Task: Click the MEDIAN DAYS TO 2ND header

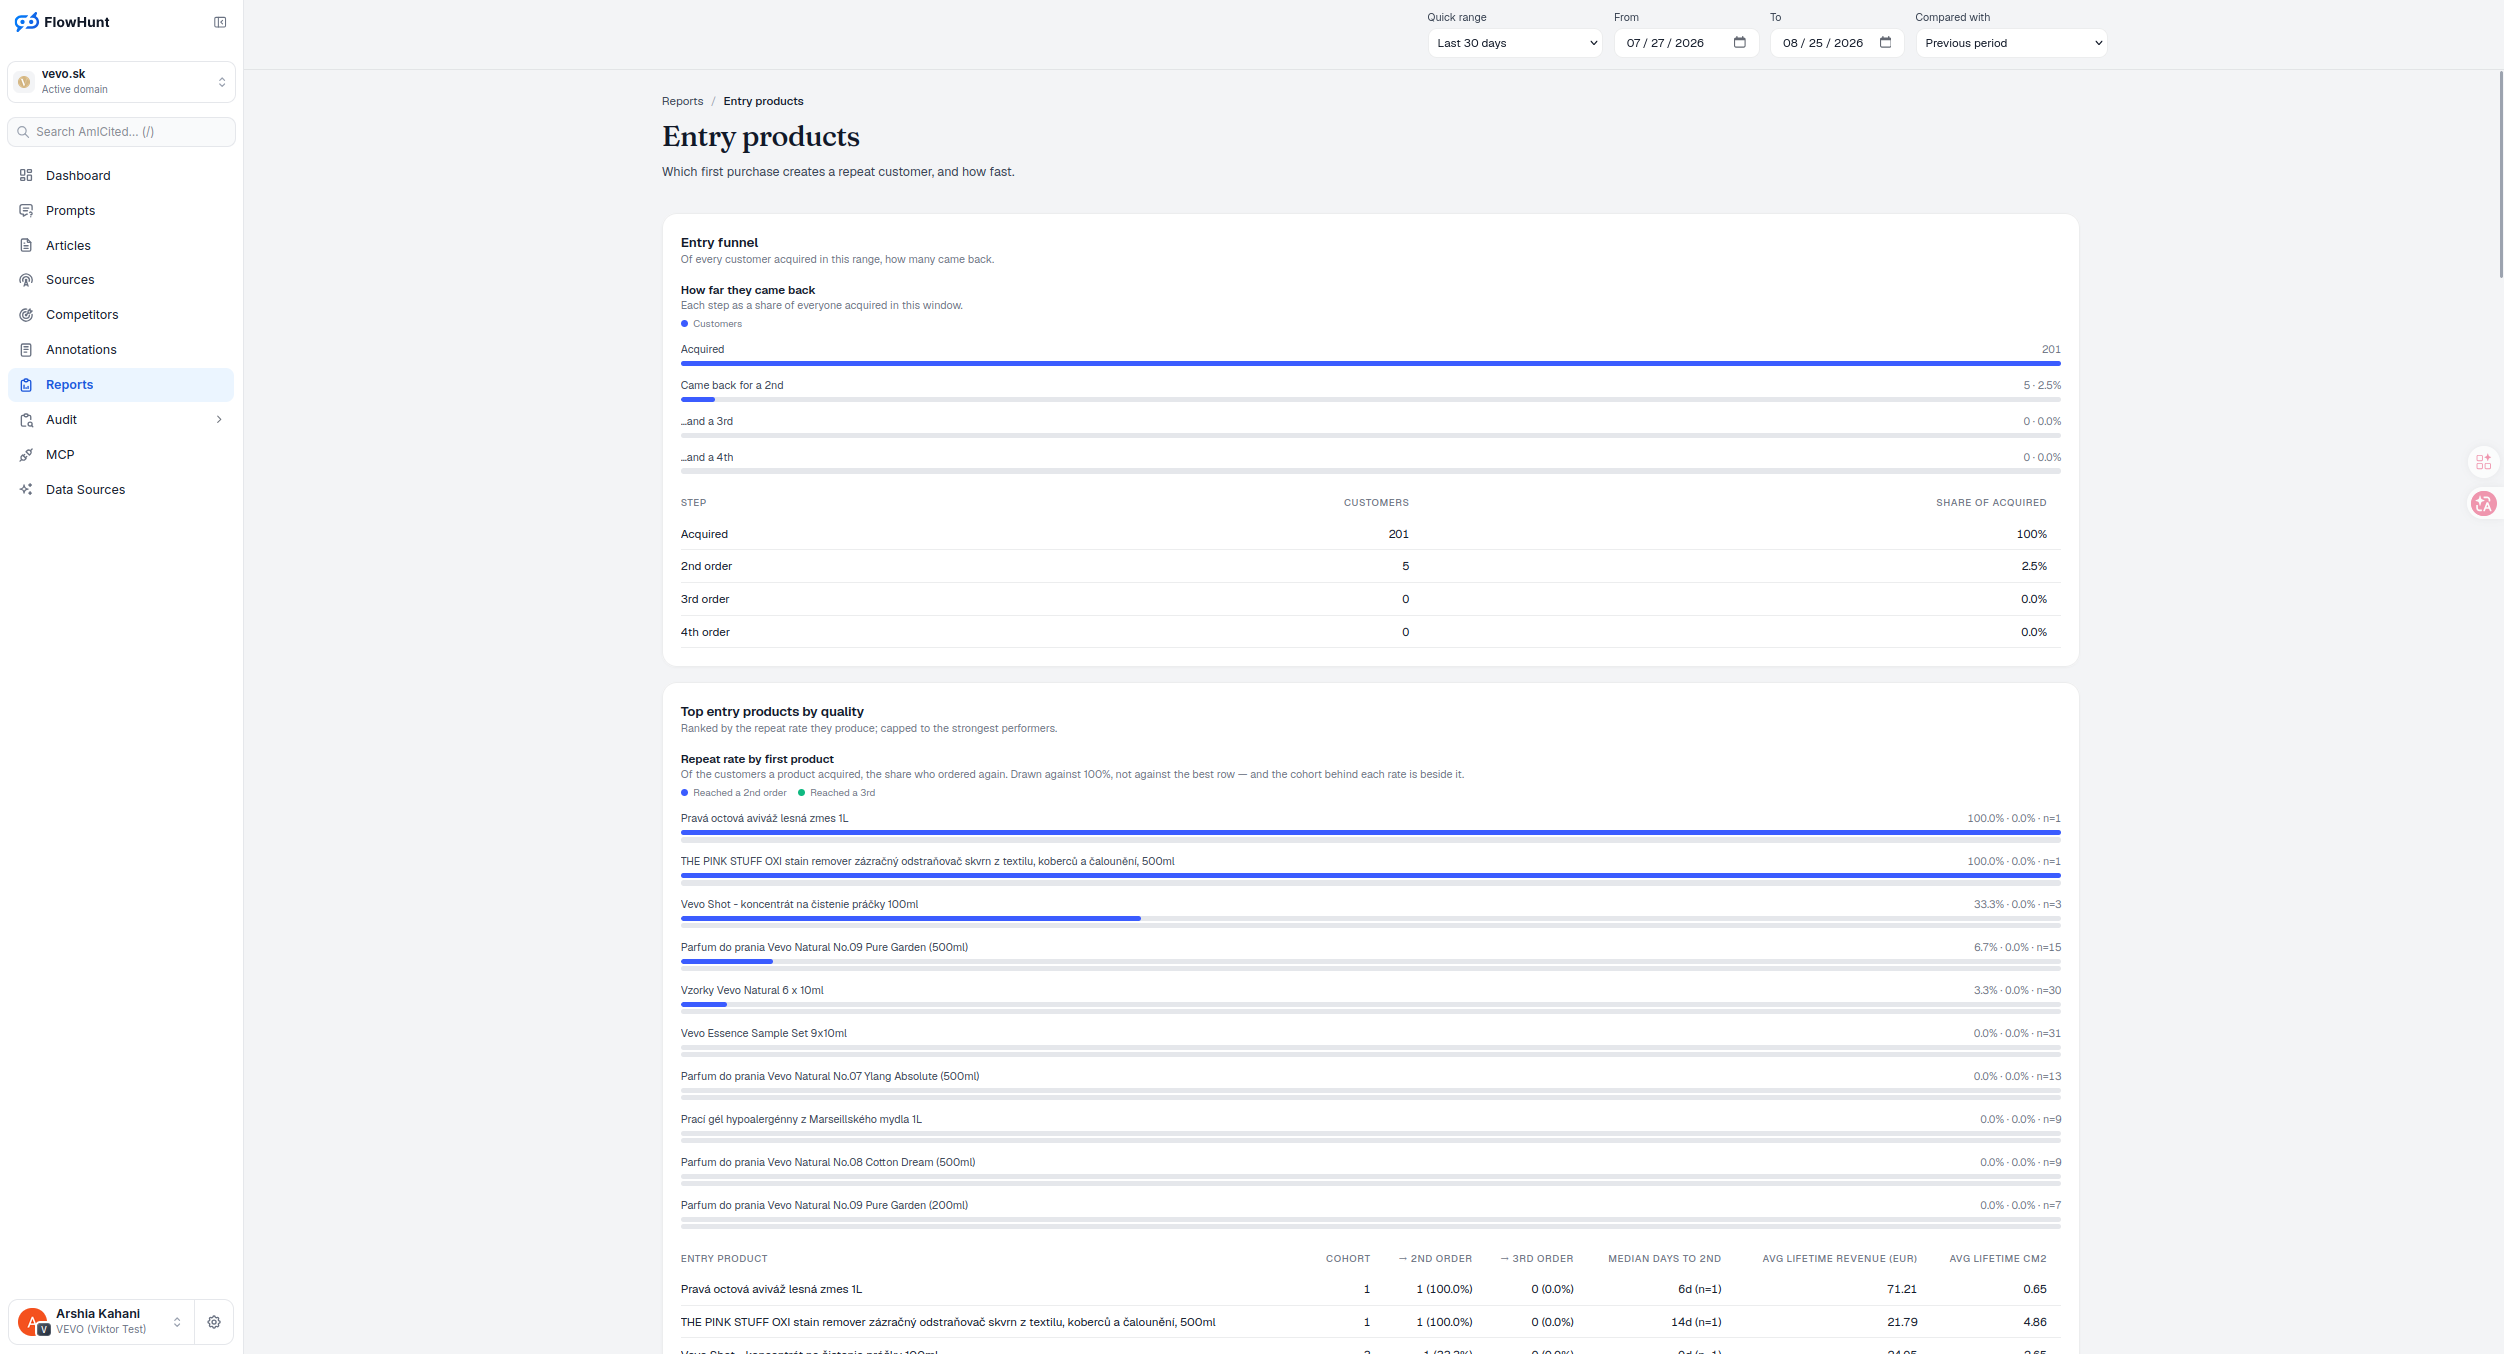Action: (x=1664, y=1259)
